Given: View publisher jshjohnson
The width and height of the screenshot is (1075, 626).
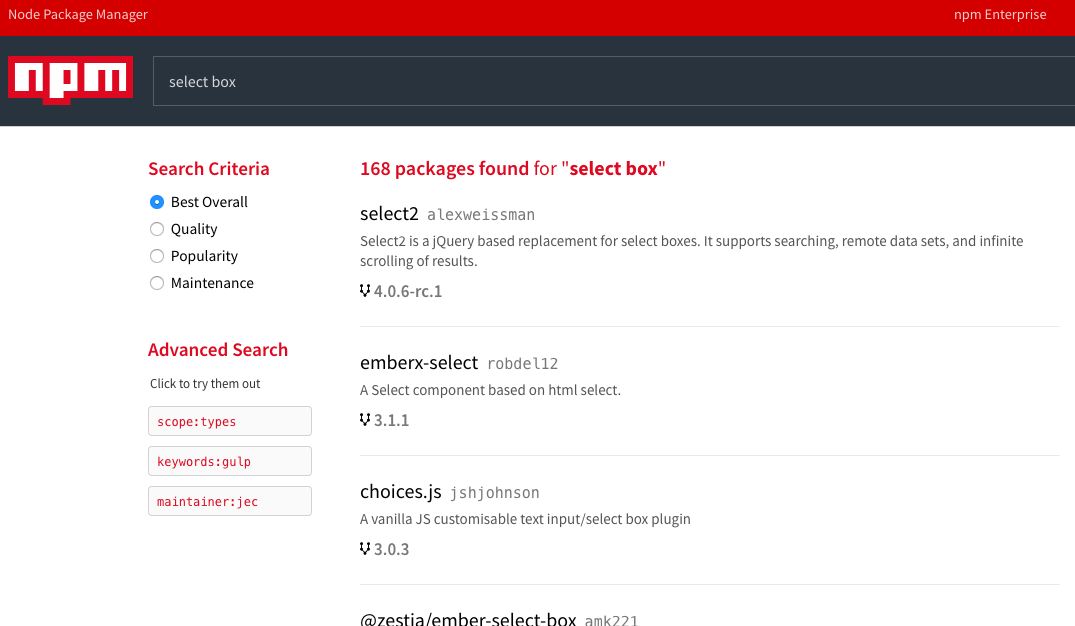Looking at the screenshot, I should (495, 492).
